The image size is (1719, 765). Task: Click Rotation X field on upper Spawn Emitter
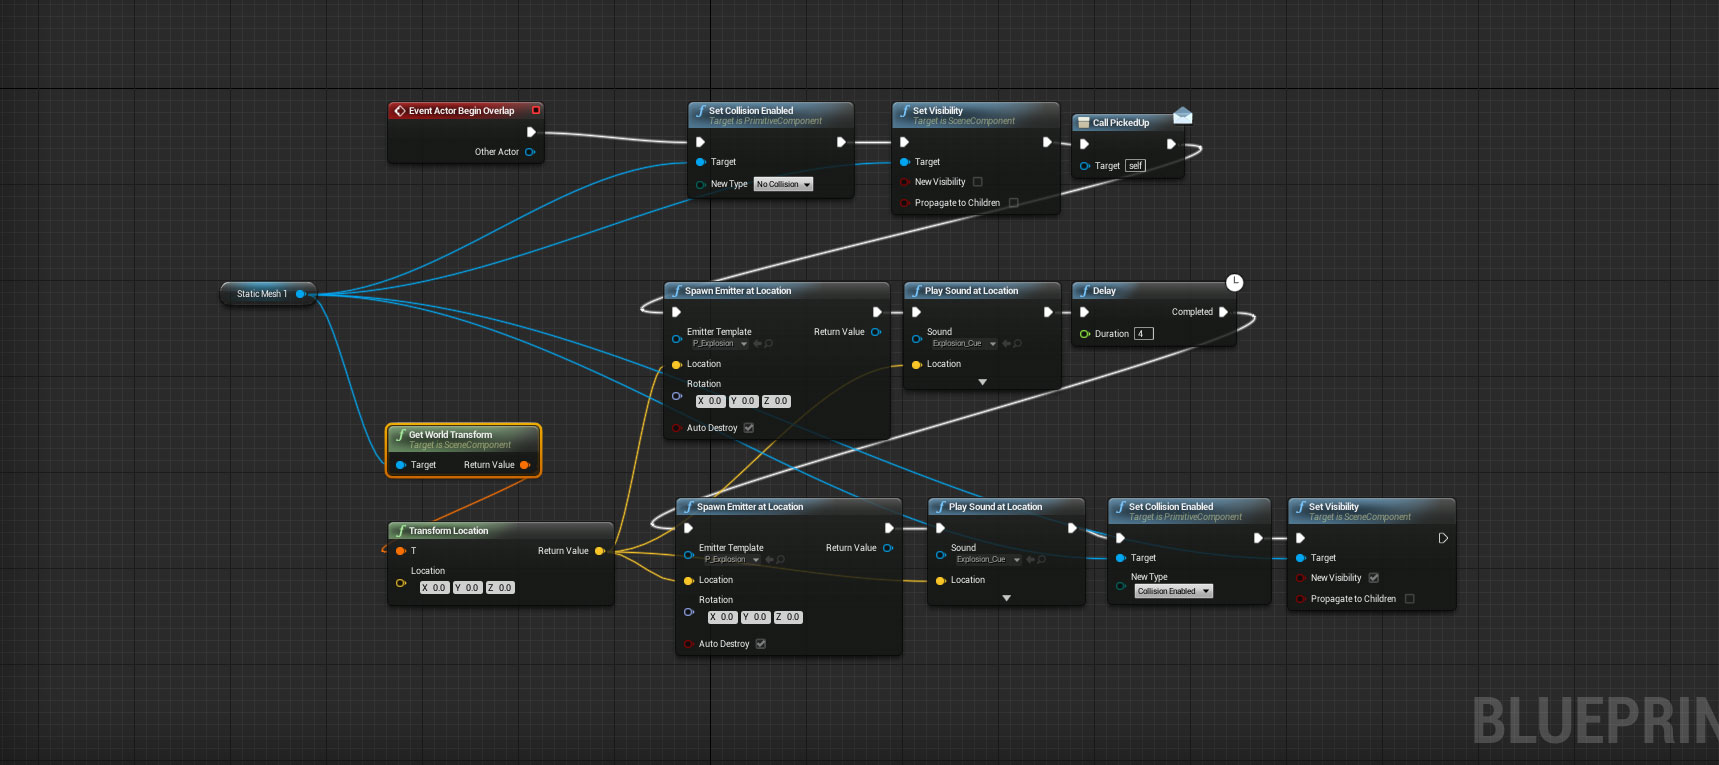point(710,401)
